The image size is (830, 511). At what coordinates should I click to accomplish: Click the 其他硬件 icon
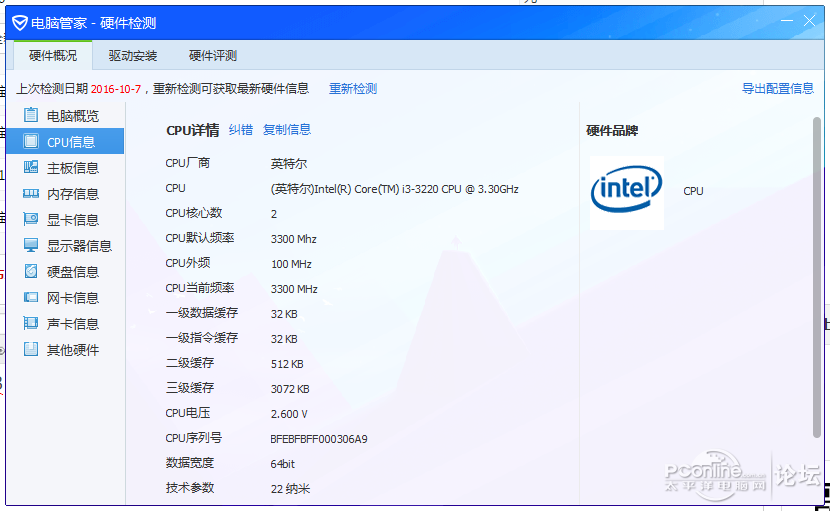[x=31, y=349]
